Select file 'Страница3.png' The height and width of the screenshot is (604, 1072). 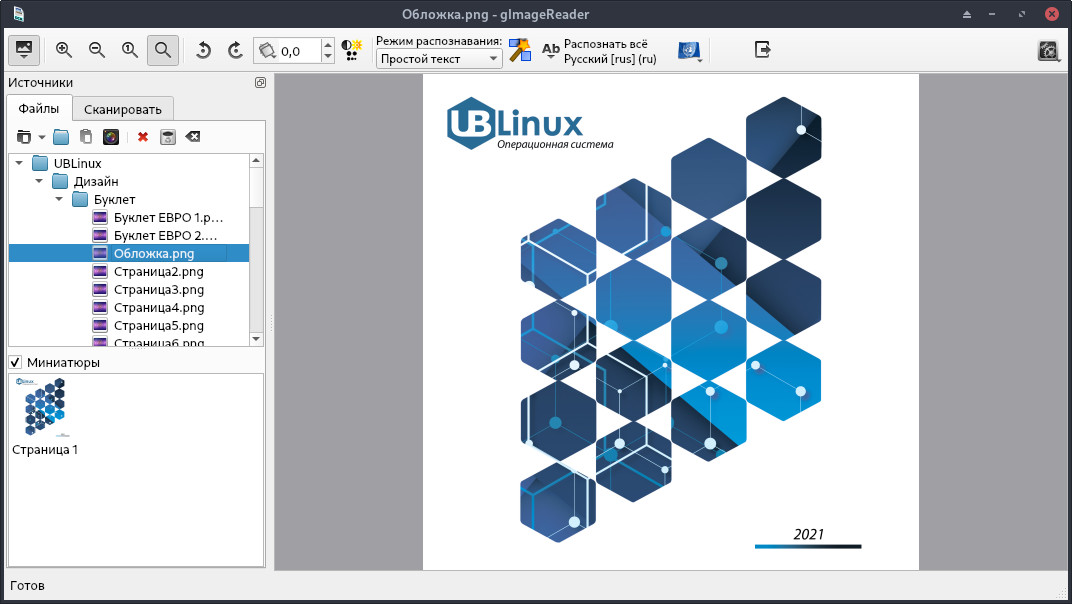click(x=129, y=289)
